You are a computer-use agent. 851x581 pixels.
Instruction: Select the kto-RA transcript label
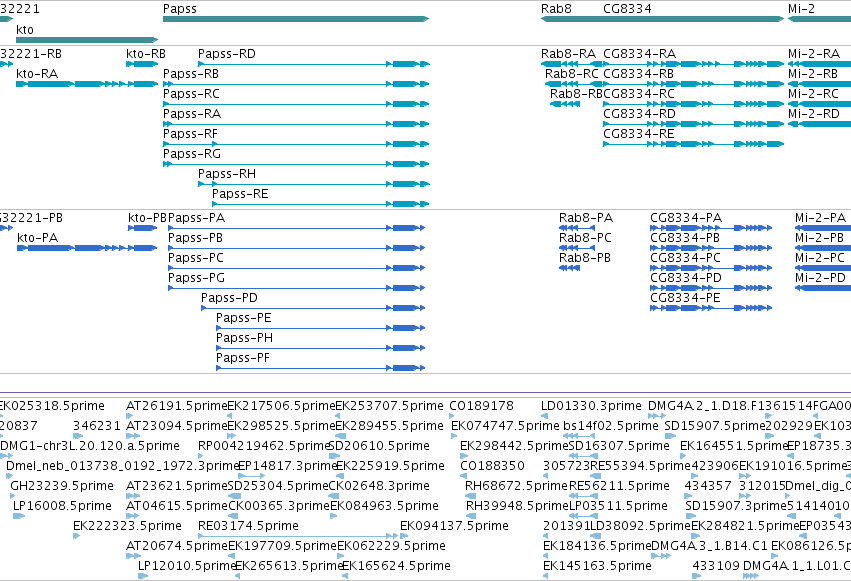click(37, 74)
